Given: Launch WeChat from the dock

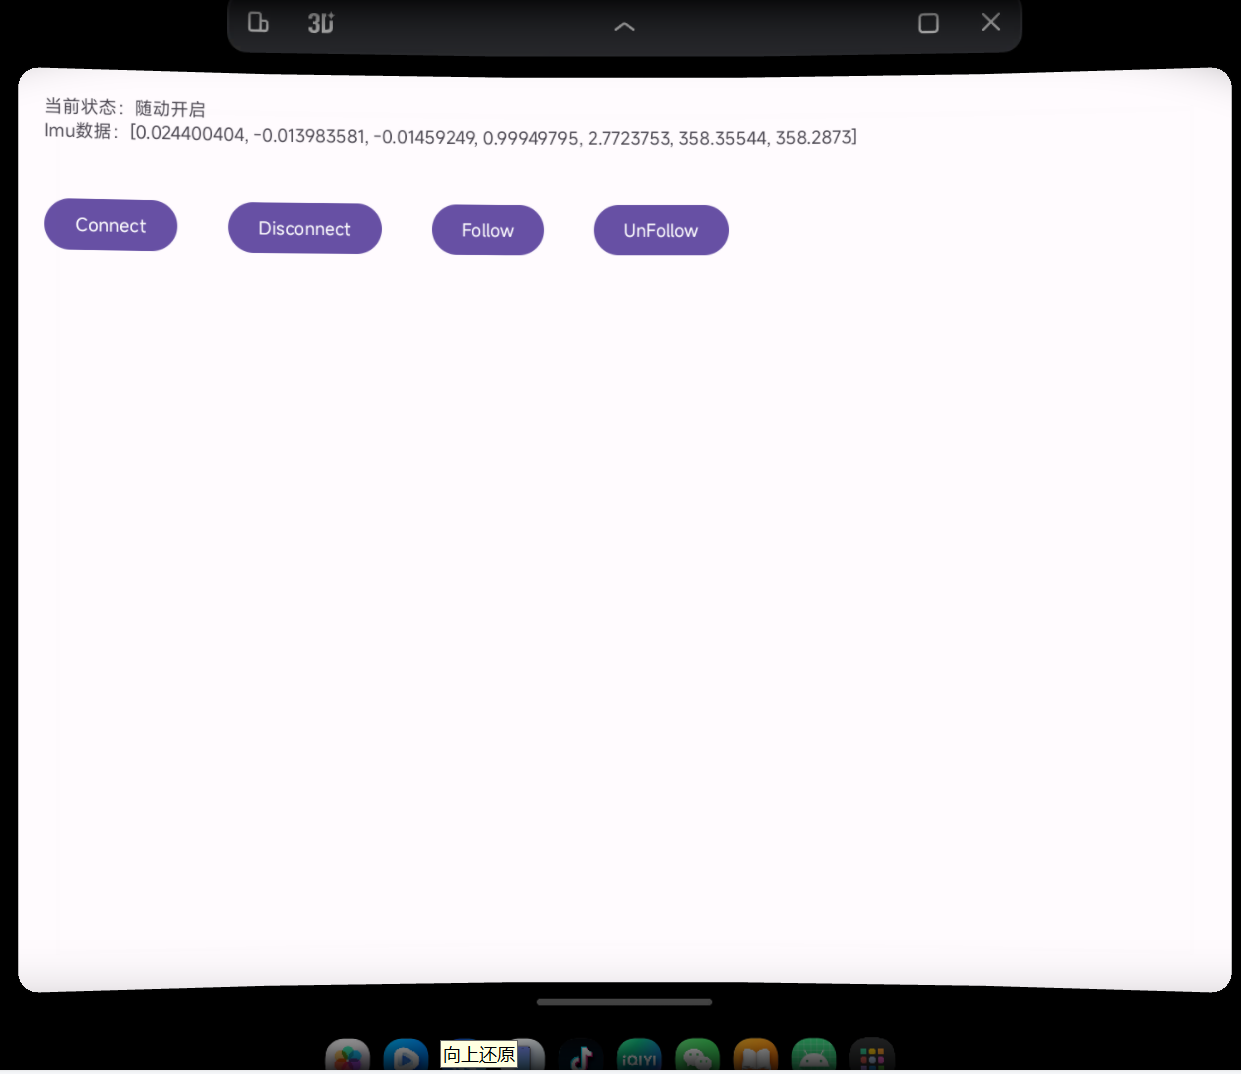Looking at the screenshot, I should (697, 1057).
